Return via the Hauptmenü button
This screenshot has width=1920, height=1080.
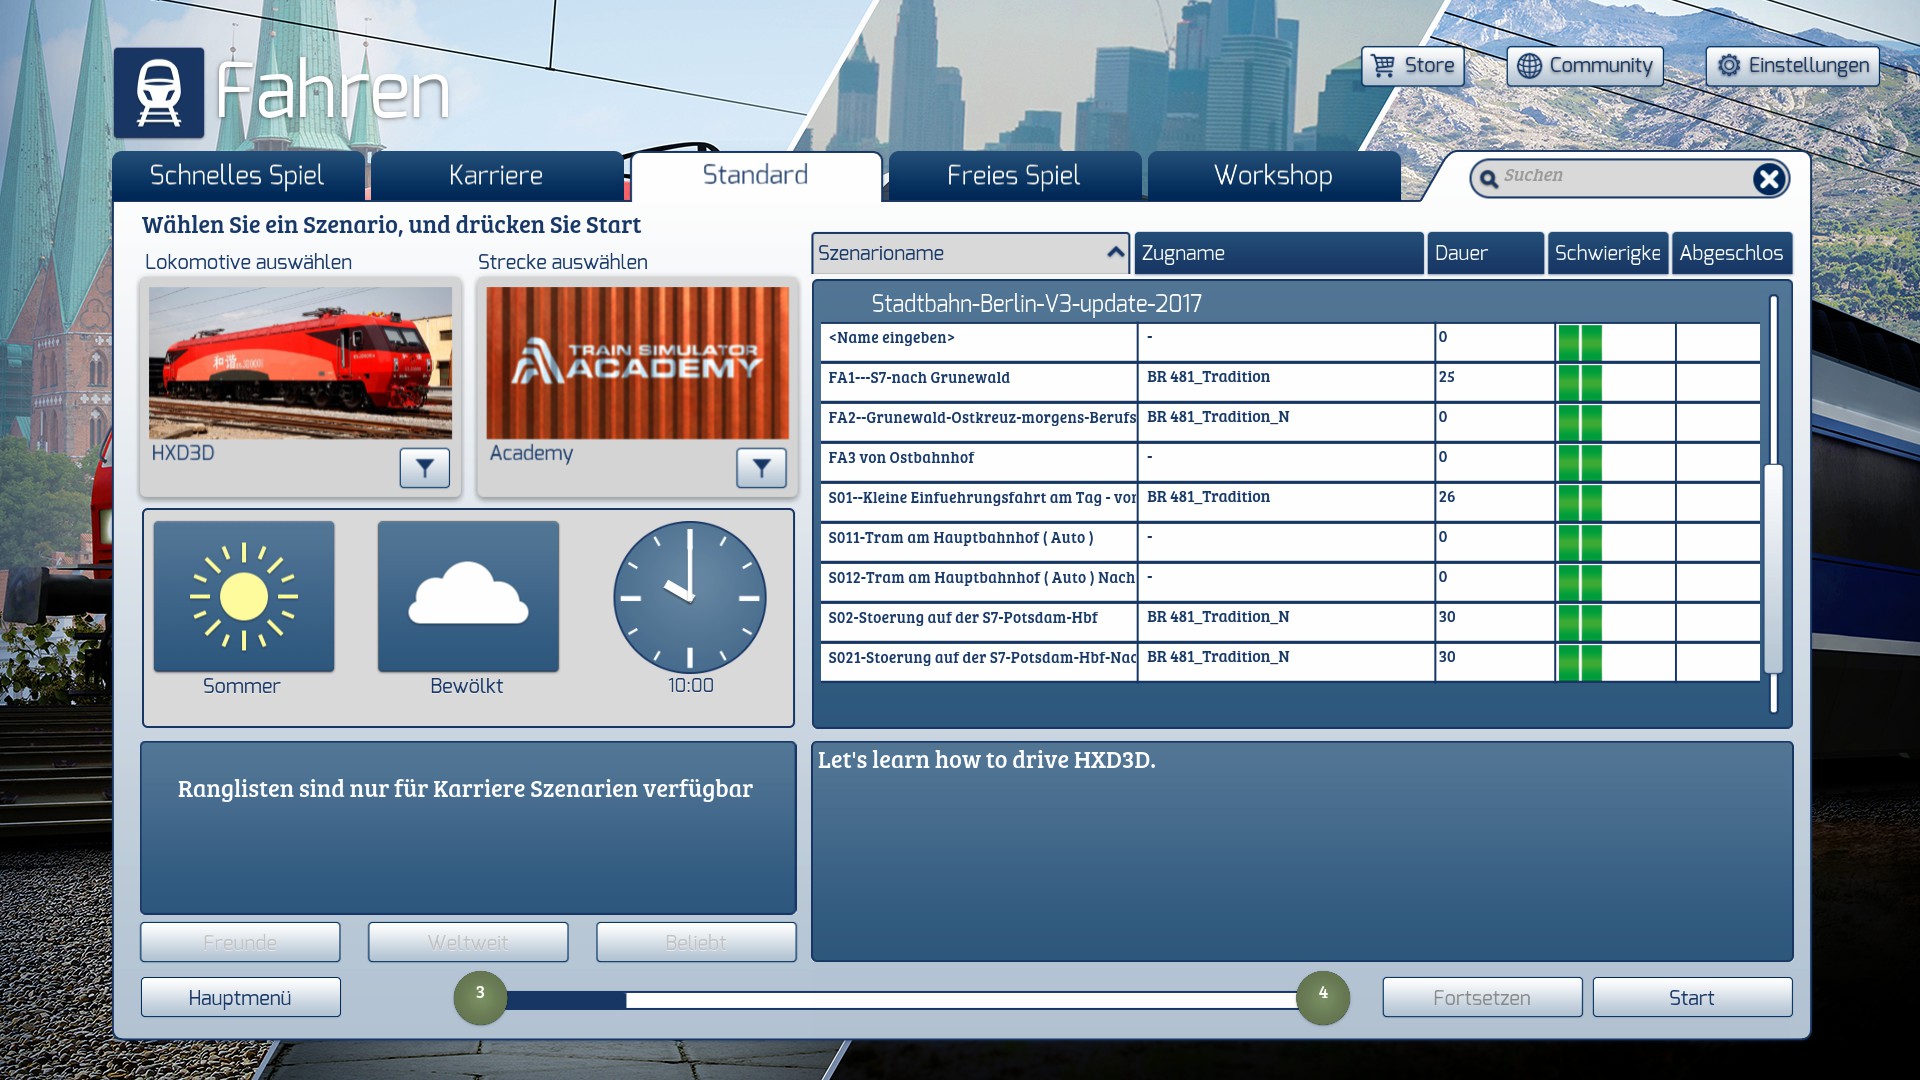(240, 998)
